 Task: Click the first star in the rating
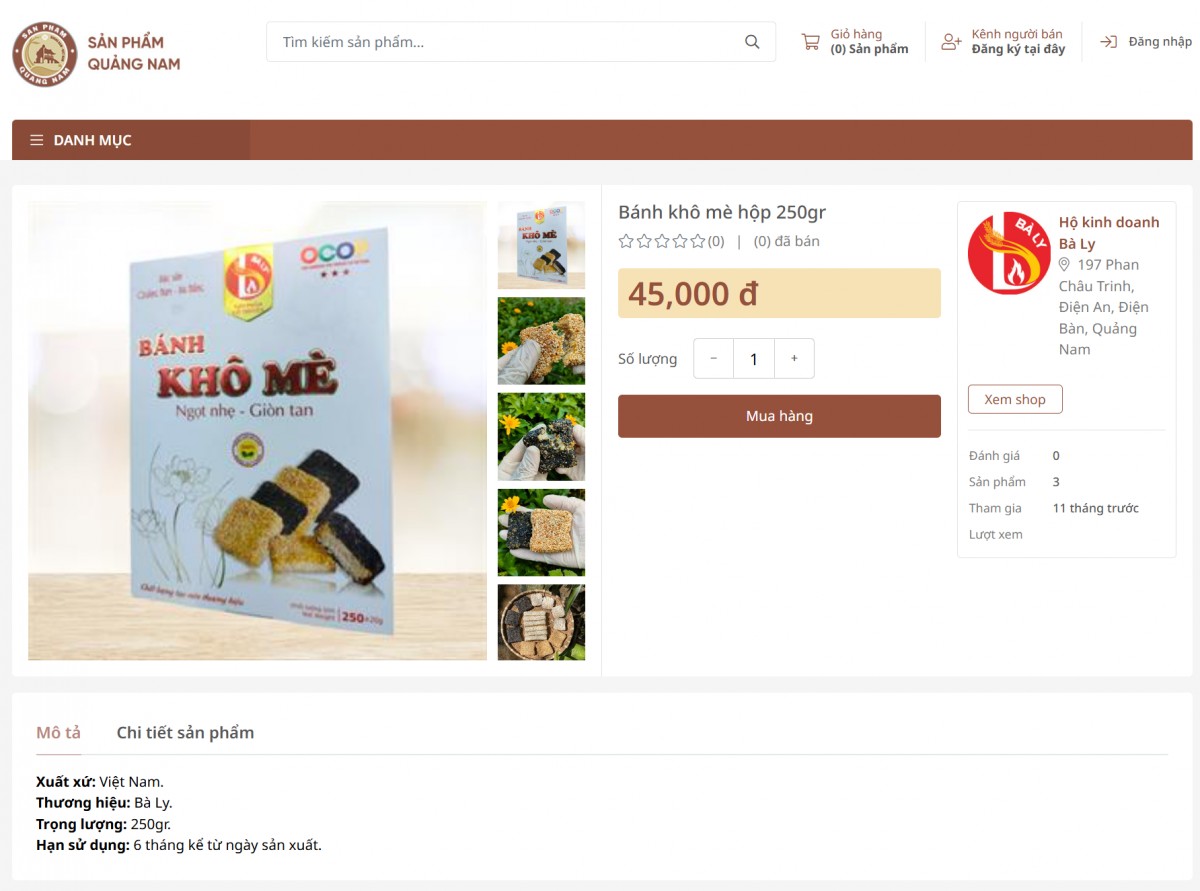tap(626, 241)
